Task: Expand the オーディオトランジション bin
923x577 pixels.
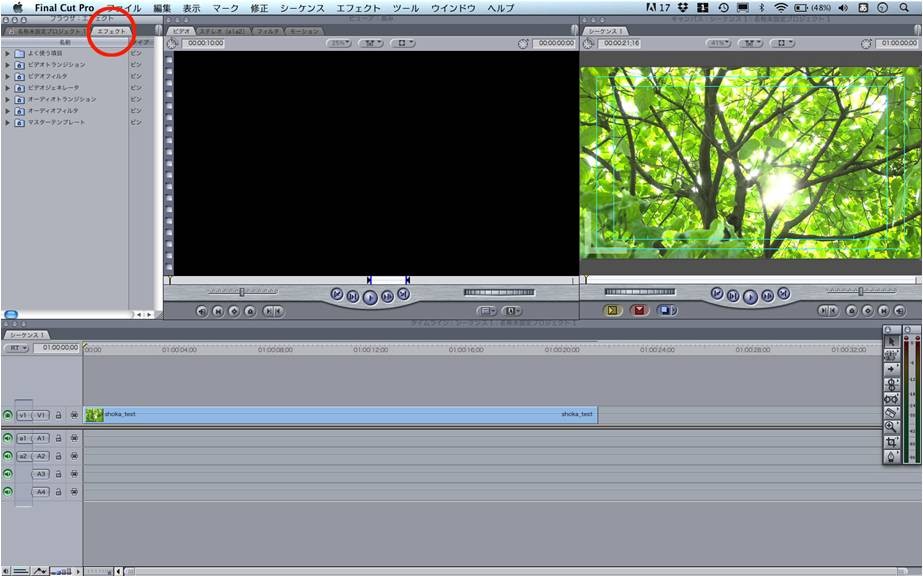Action: tap(8, 99)
